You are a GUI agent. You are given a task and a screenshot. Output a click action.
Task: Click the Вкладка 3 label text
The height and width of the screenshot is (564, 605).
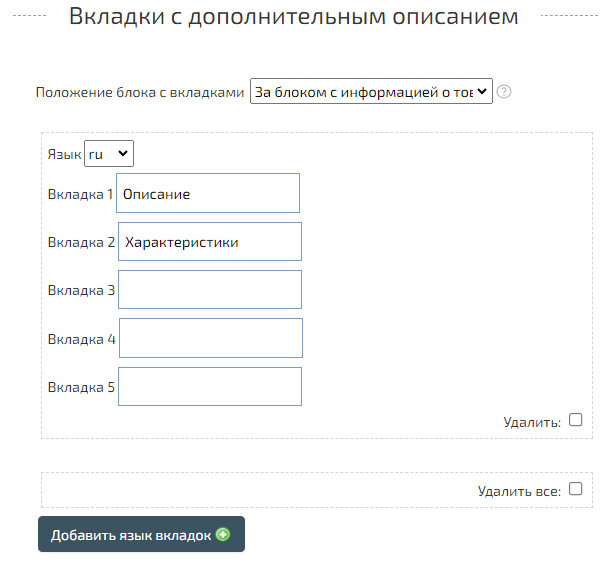(82, 290)
